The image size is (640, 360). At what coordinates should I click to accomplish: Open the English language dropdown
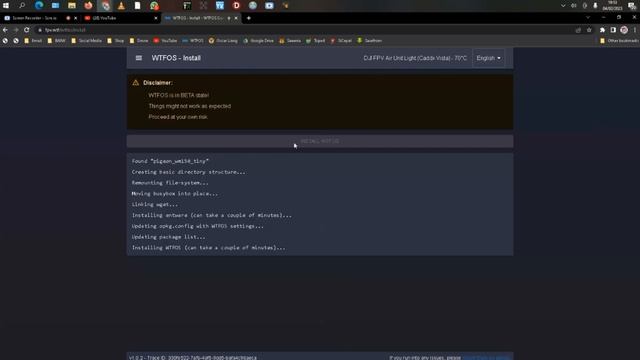488,58
